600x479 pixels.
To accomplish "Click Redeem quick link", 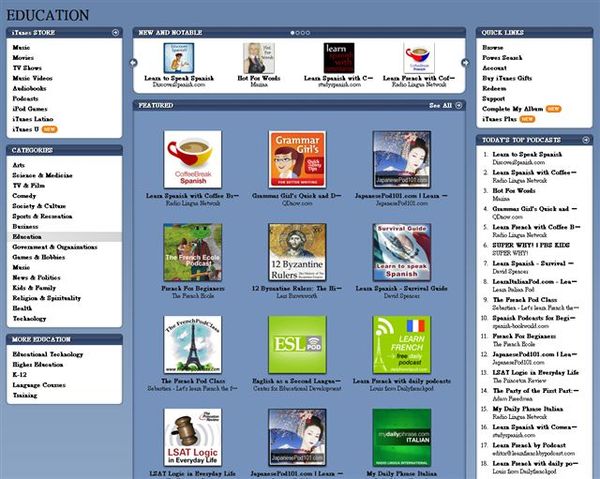I will tap(494, 88).
